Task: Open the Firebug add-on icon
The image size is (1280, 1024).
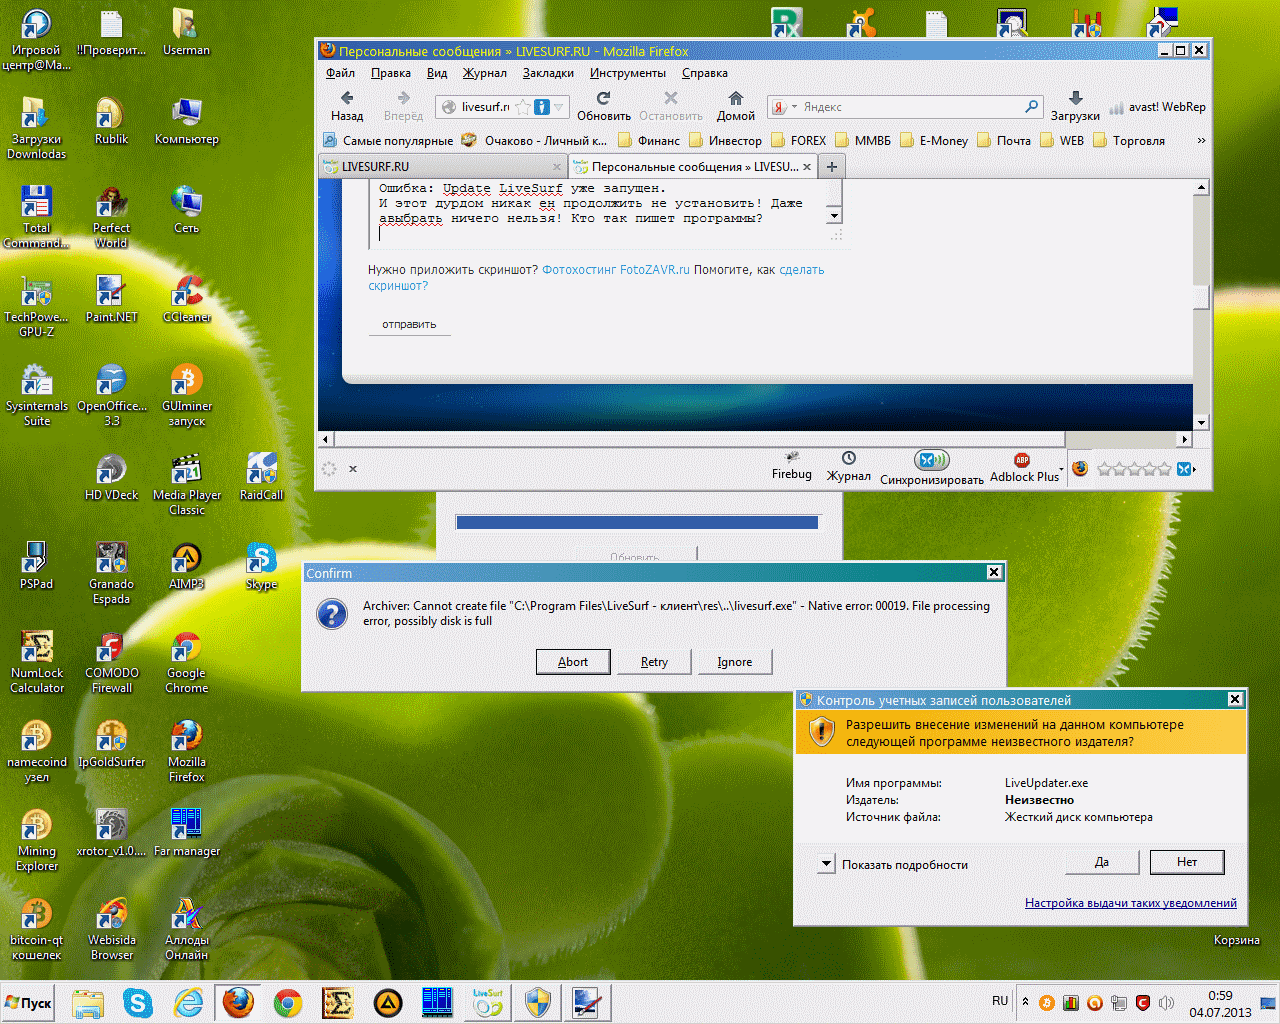Action: pyautogui.click(x=792, y=458)
